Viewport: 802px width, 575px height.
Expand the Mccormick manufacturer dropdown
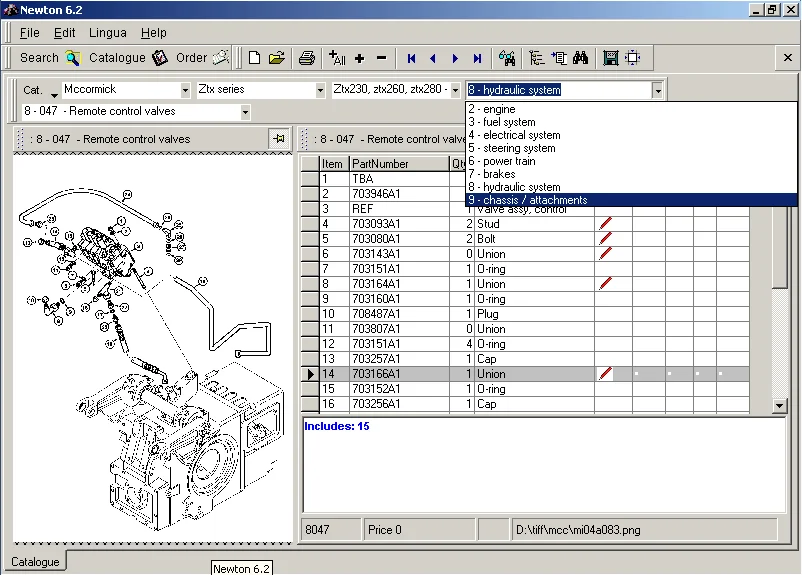click(x=186, y=90)
